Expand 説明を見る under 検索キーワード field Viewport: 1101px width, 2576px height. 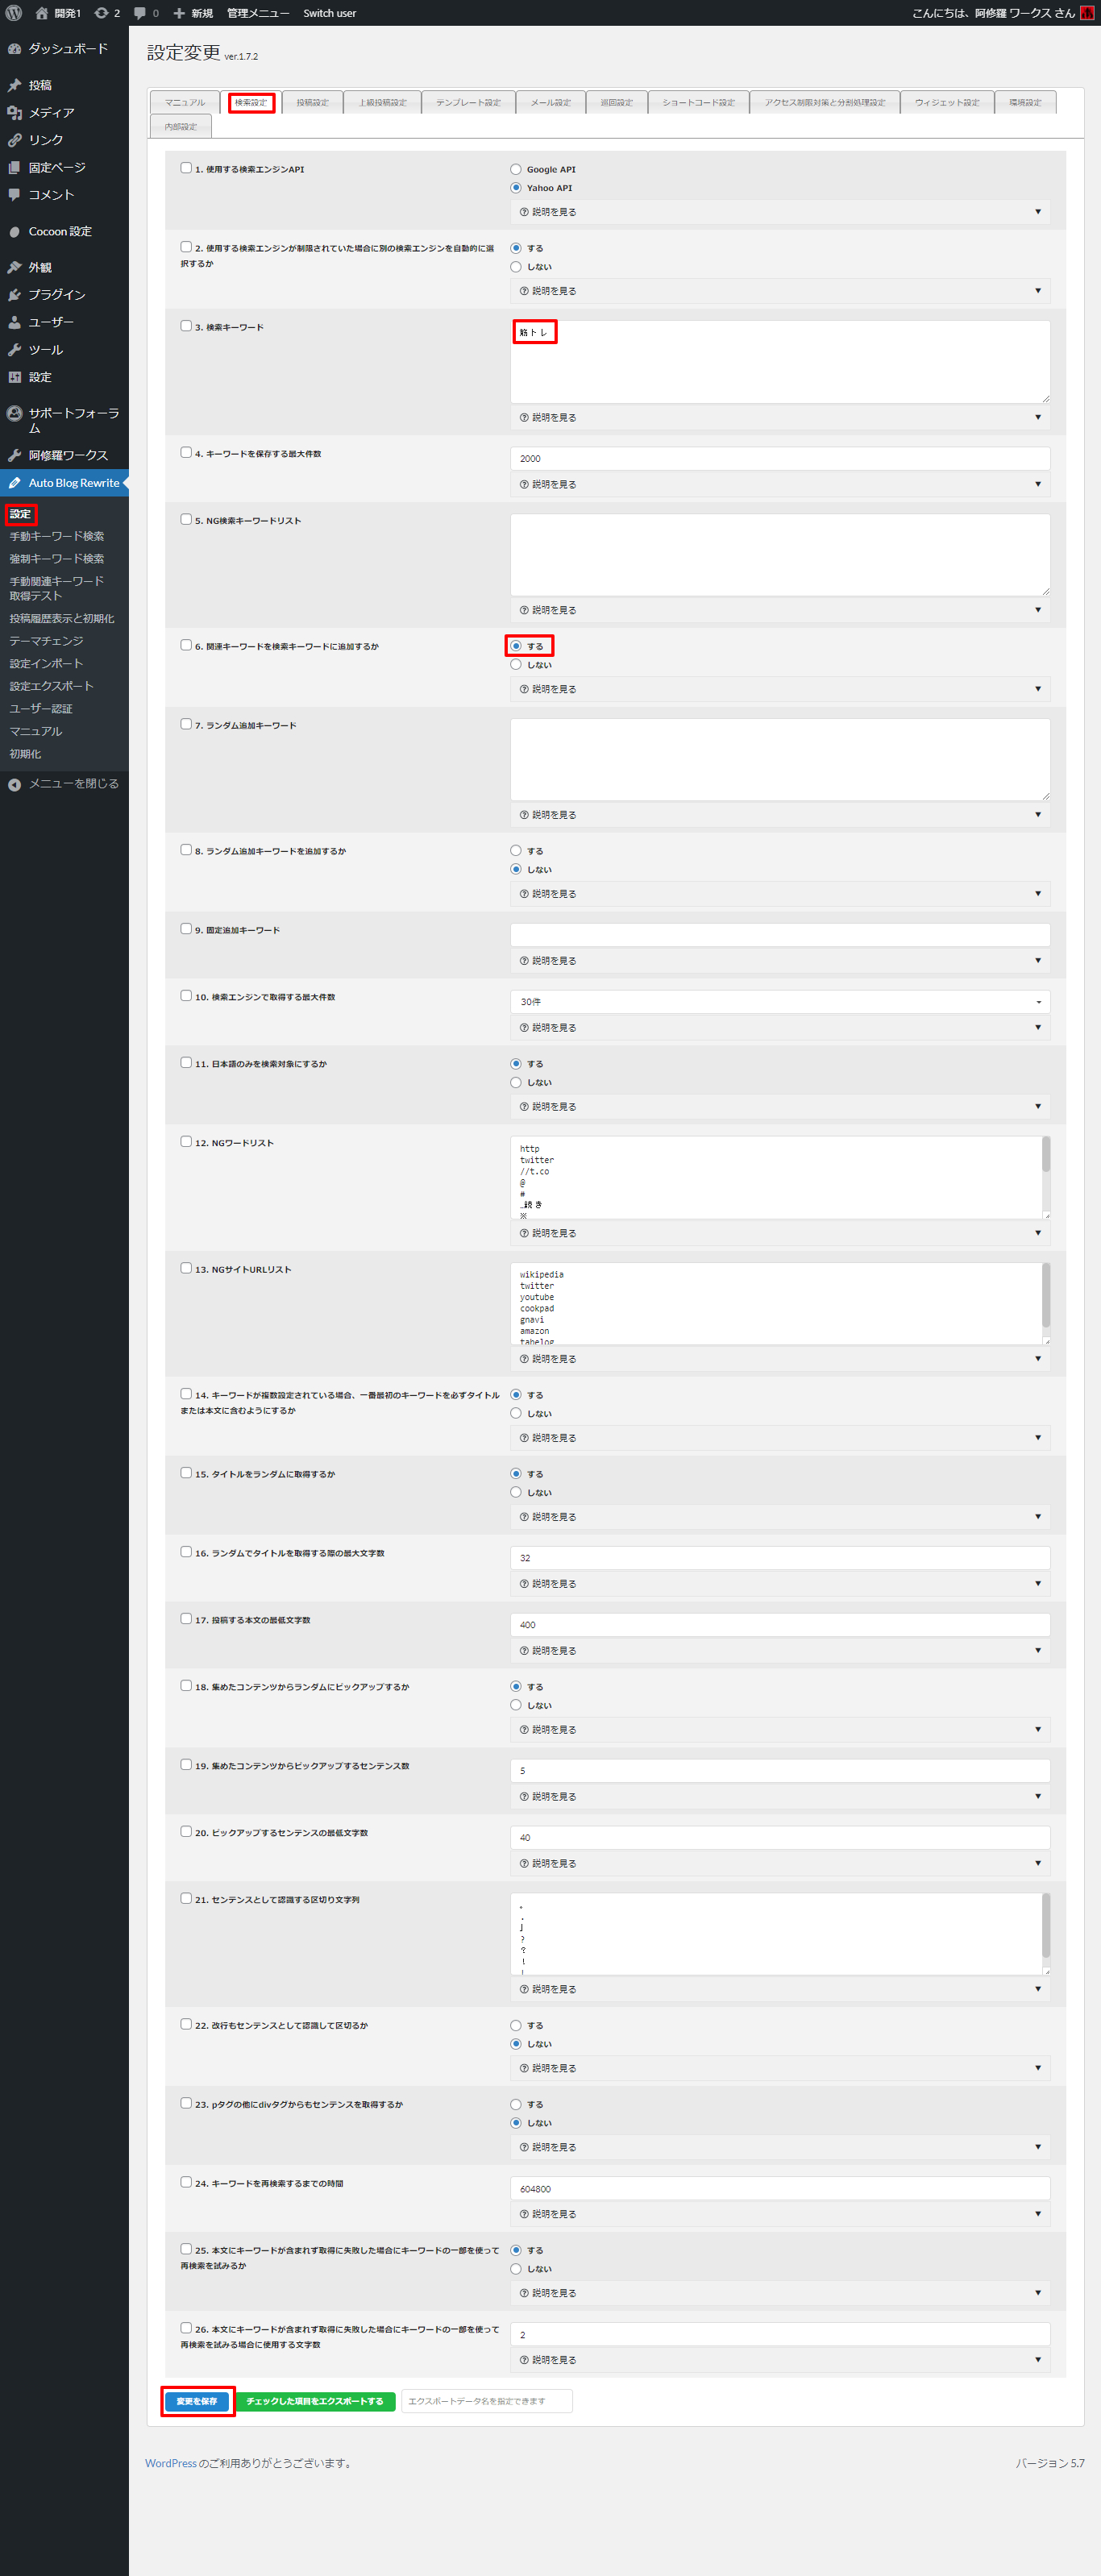pyautogui.click(x=780, y=417)
